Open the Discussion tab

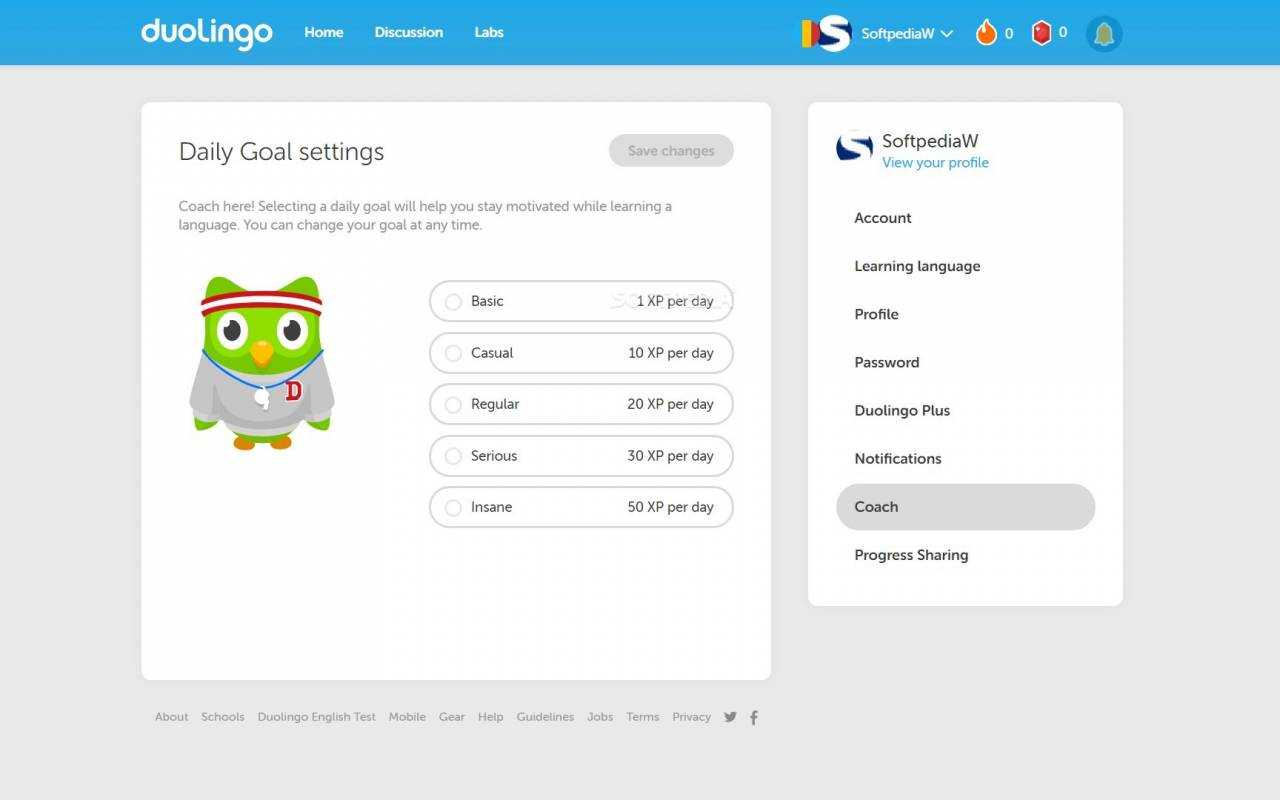point(409,32)
